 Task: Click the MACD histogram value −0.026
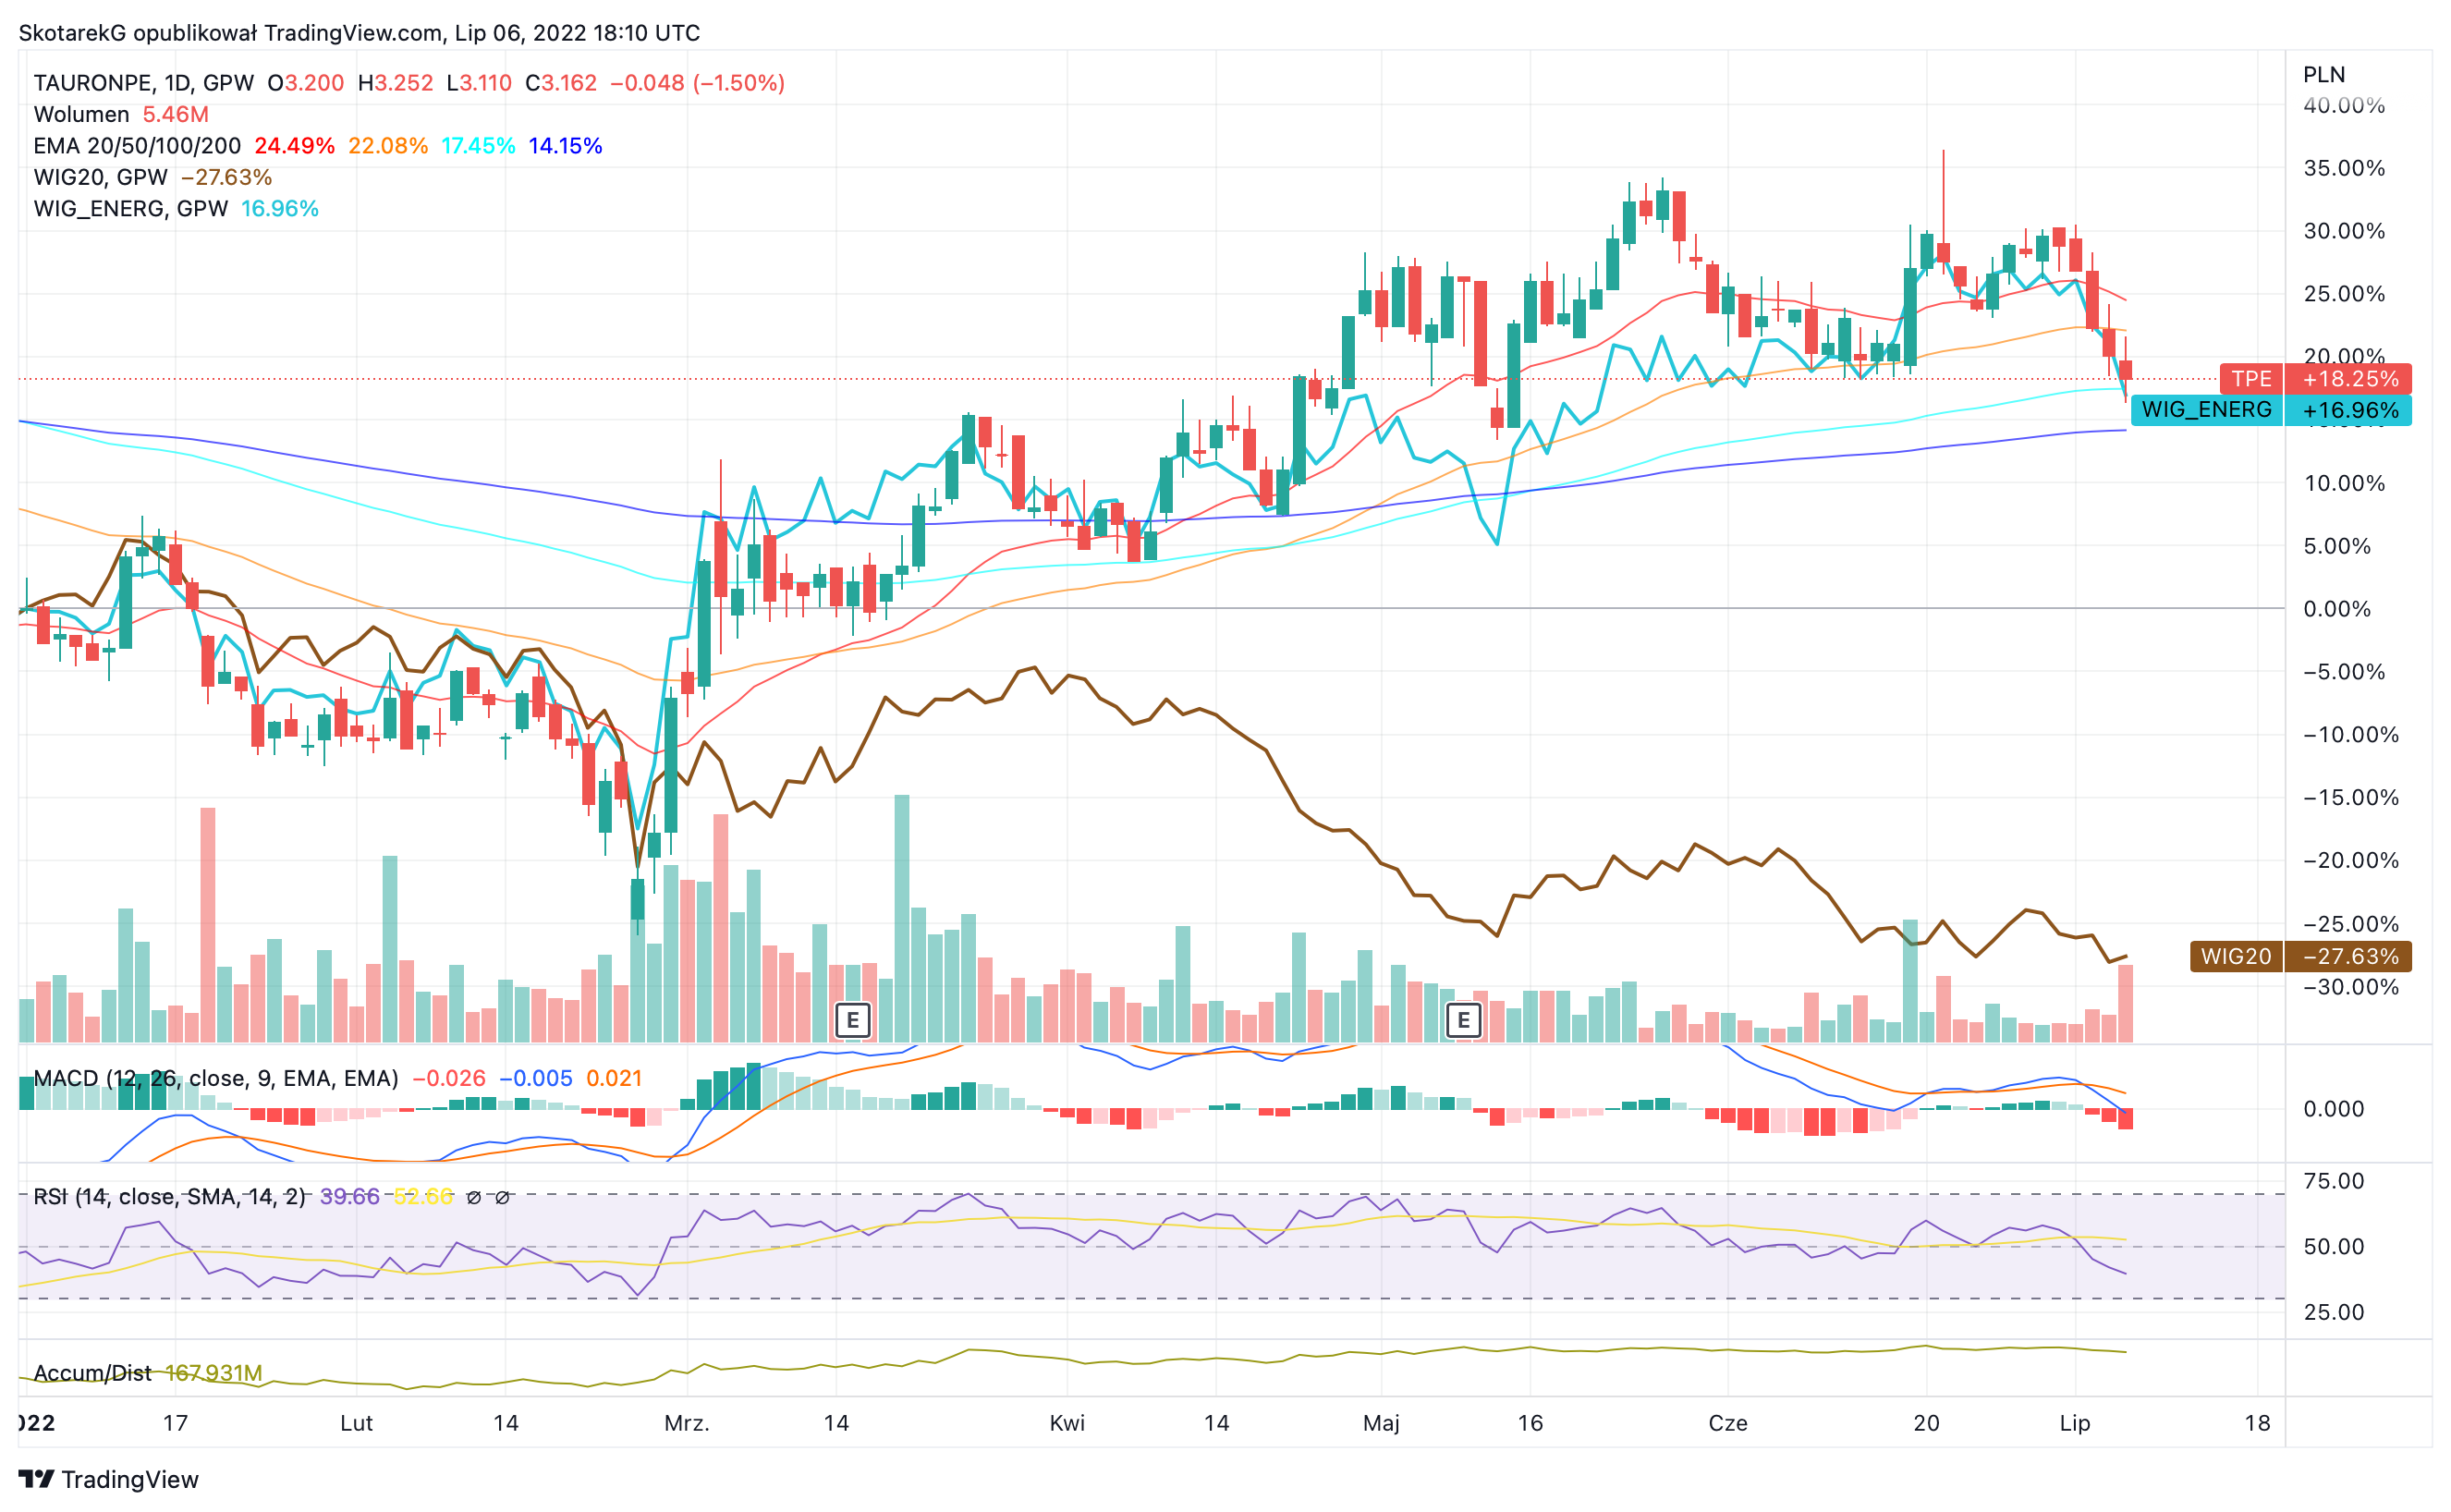tap(449, 1078)
